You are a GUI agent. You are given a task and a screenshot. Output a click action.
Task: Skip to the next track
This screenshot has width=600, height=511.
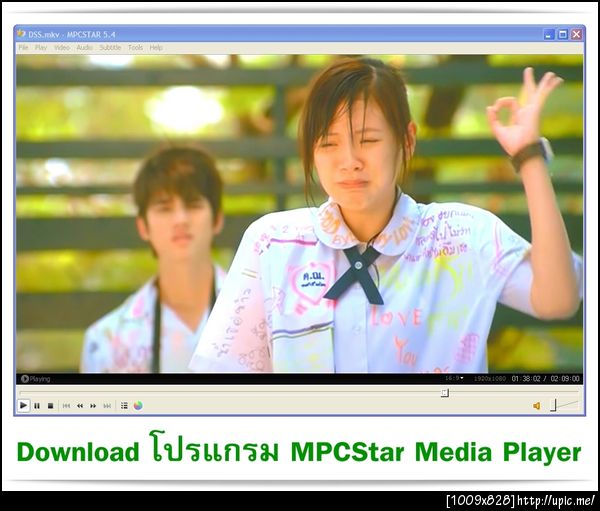click(x=107, y=406)
